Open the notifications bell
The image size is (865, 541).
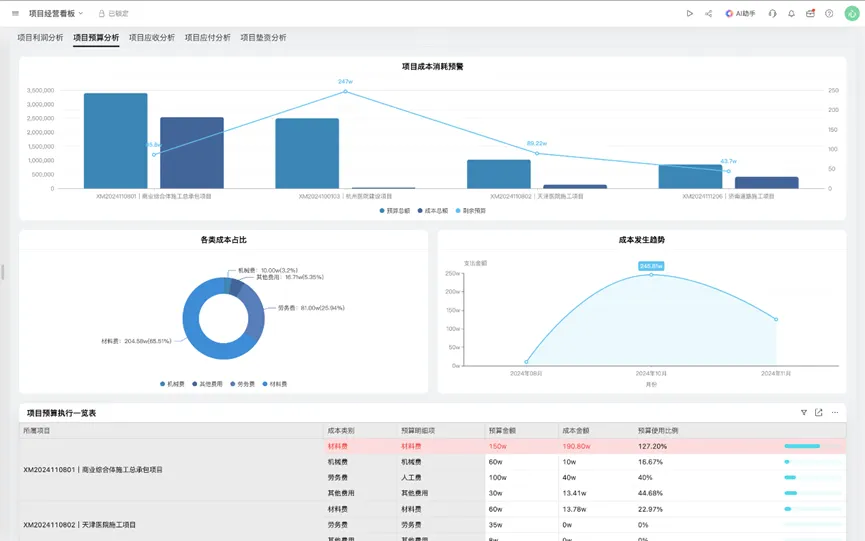791,14
